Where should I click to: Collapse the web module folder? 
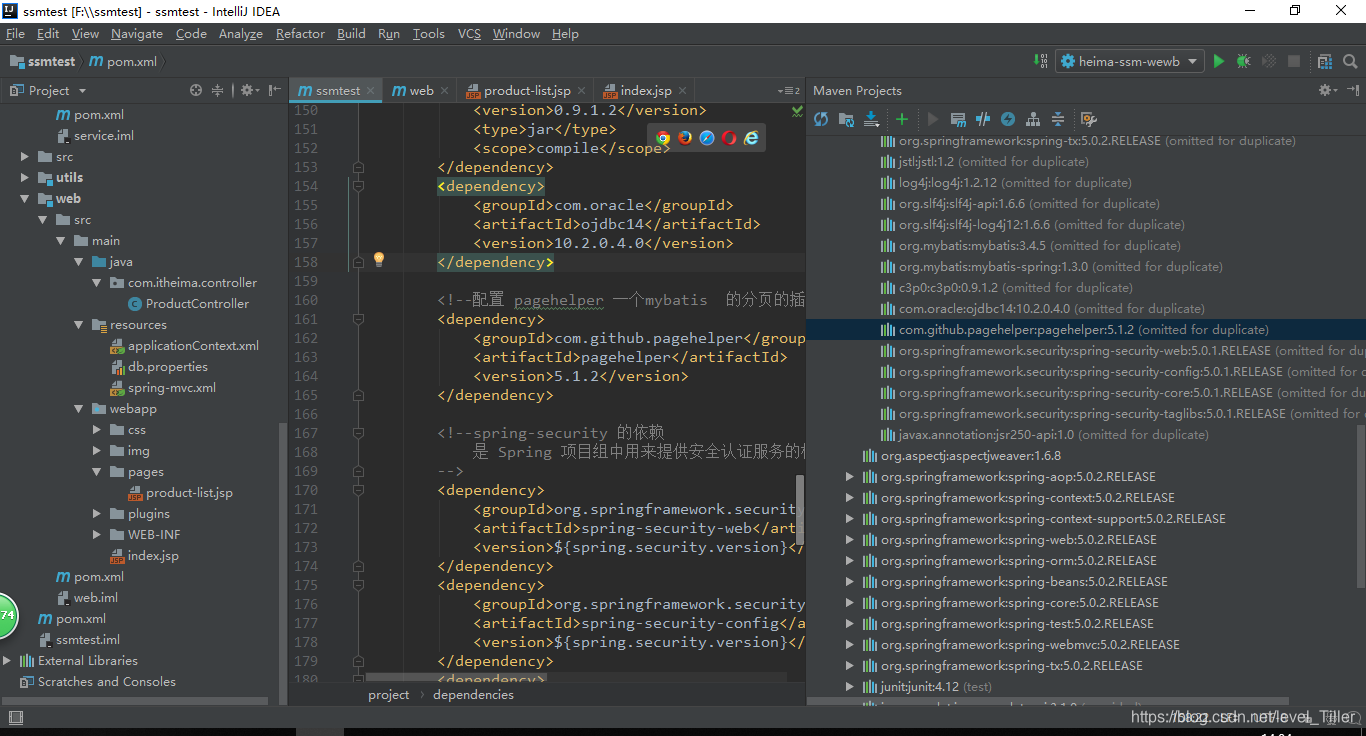[25, 199]
